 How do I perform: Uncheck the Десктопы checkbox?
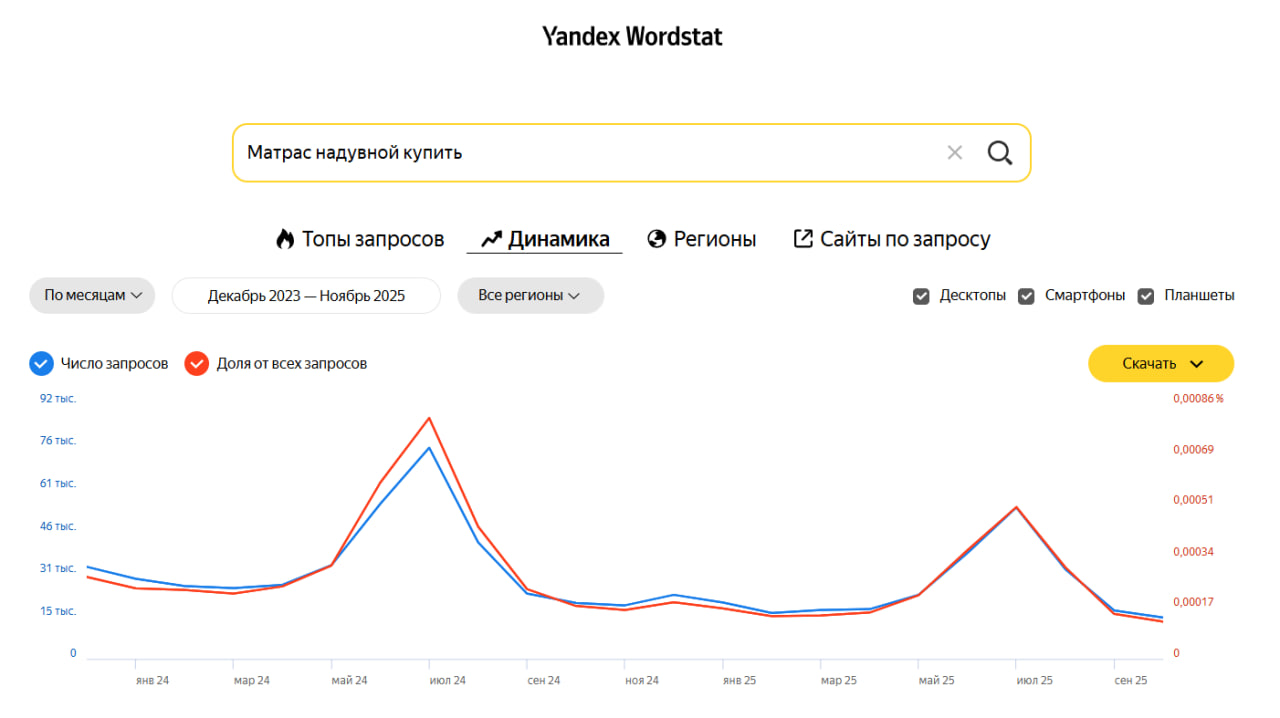pos(921,296)
